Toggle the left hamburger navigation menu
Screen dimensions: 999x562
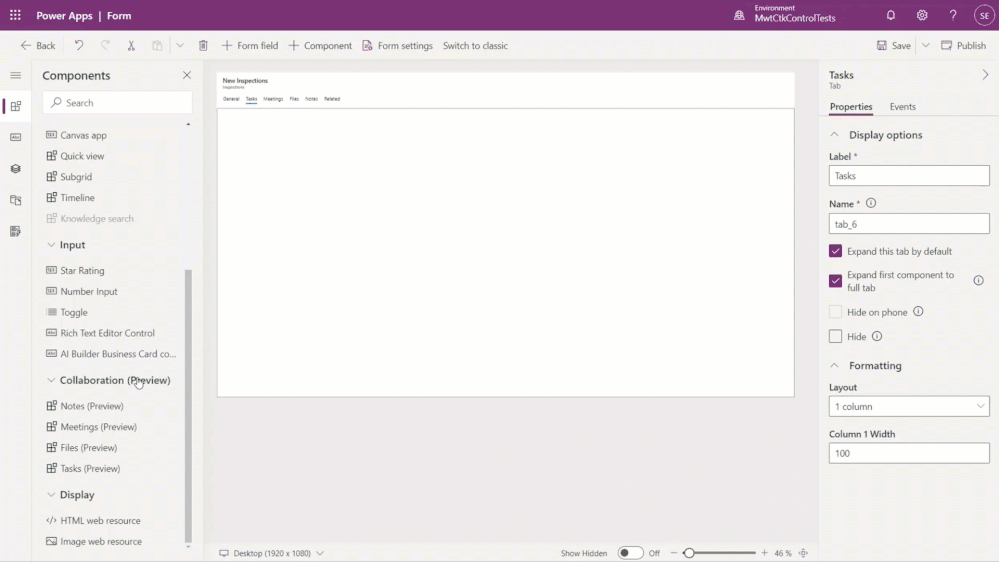point(16,75)
